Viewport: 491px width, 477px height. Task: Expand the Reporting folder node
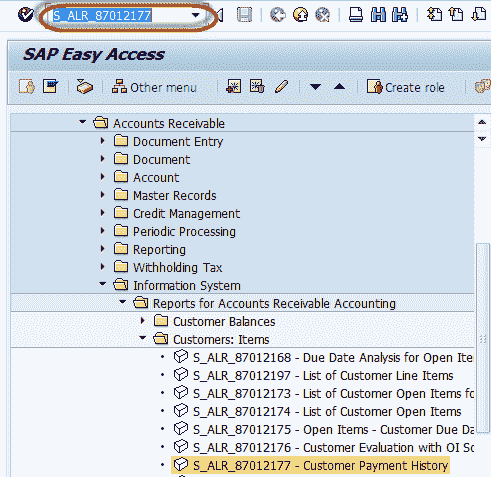(x=103, y=249)
